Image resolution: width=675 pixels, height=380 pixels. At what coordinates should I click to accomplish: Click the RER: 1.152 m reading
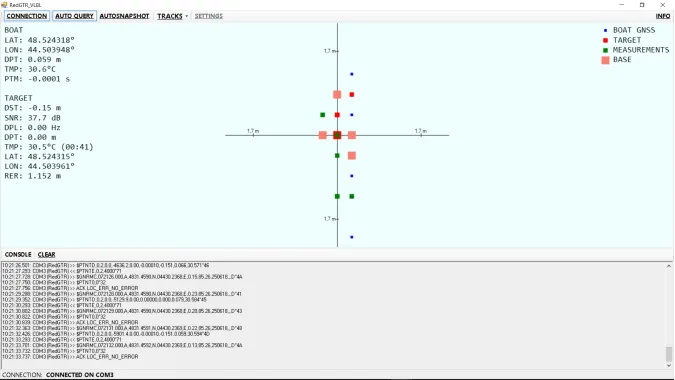click(33, 176)
